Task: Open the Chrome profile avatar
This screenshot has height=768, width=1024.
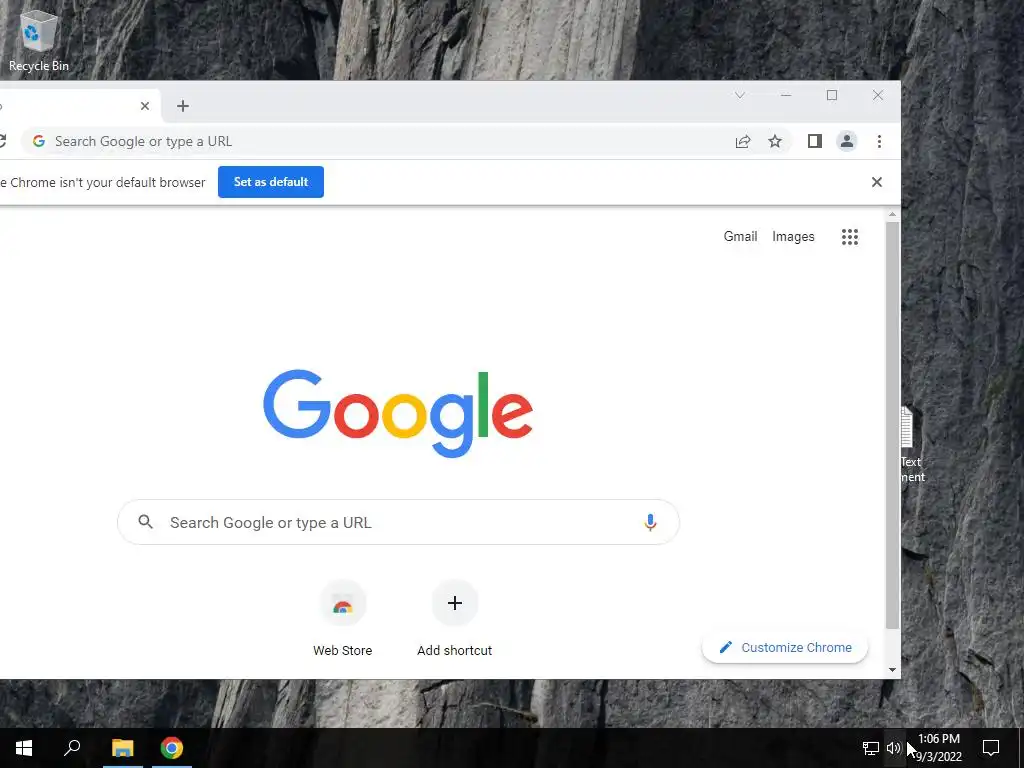Action: (x=846, y=141)
